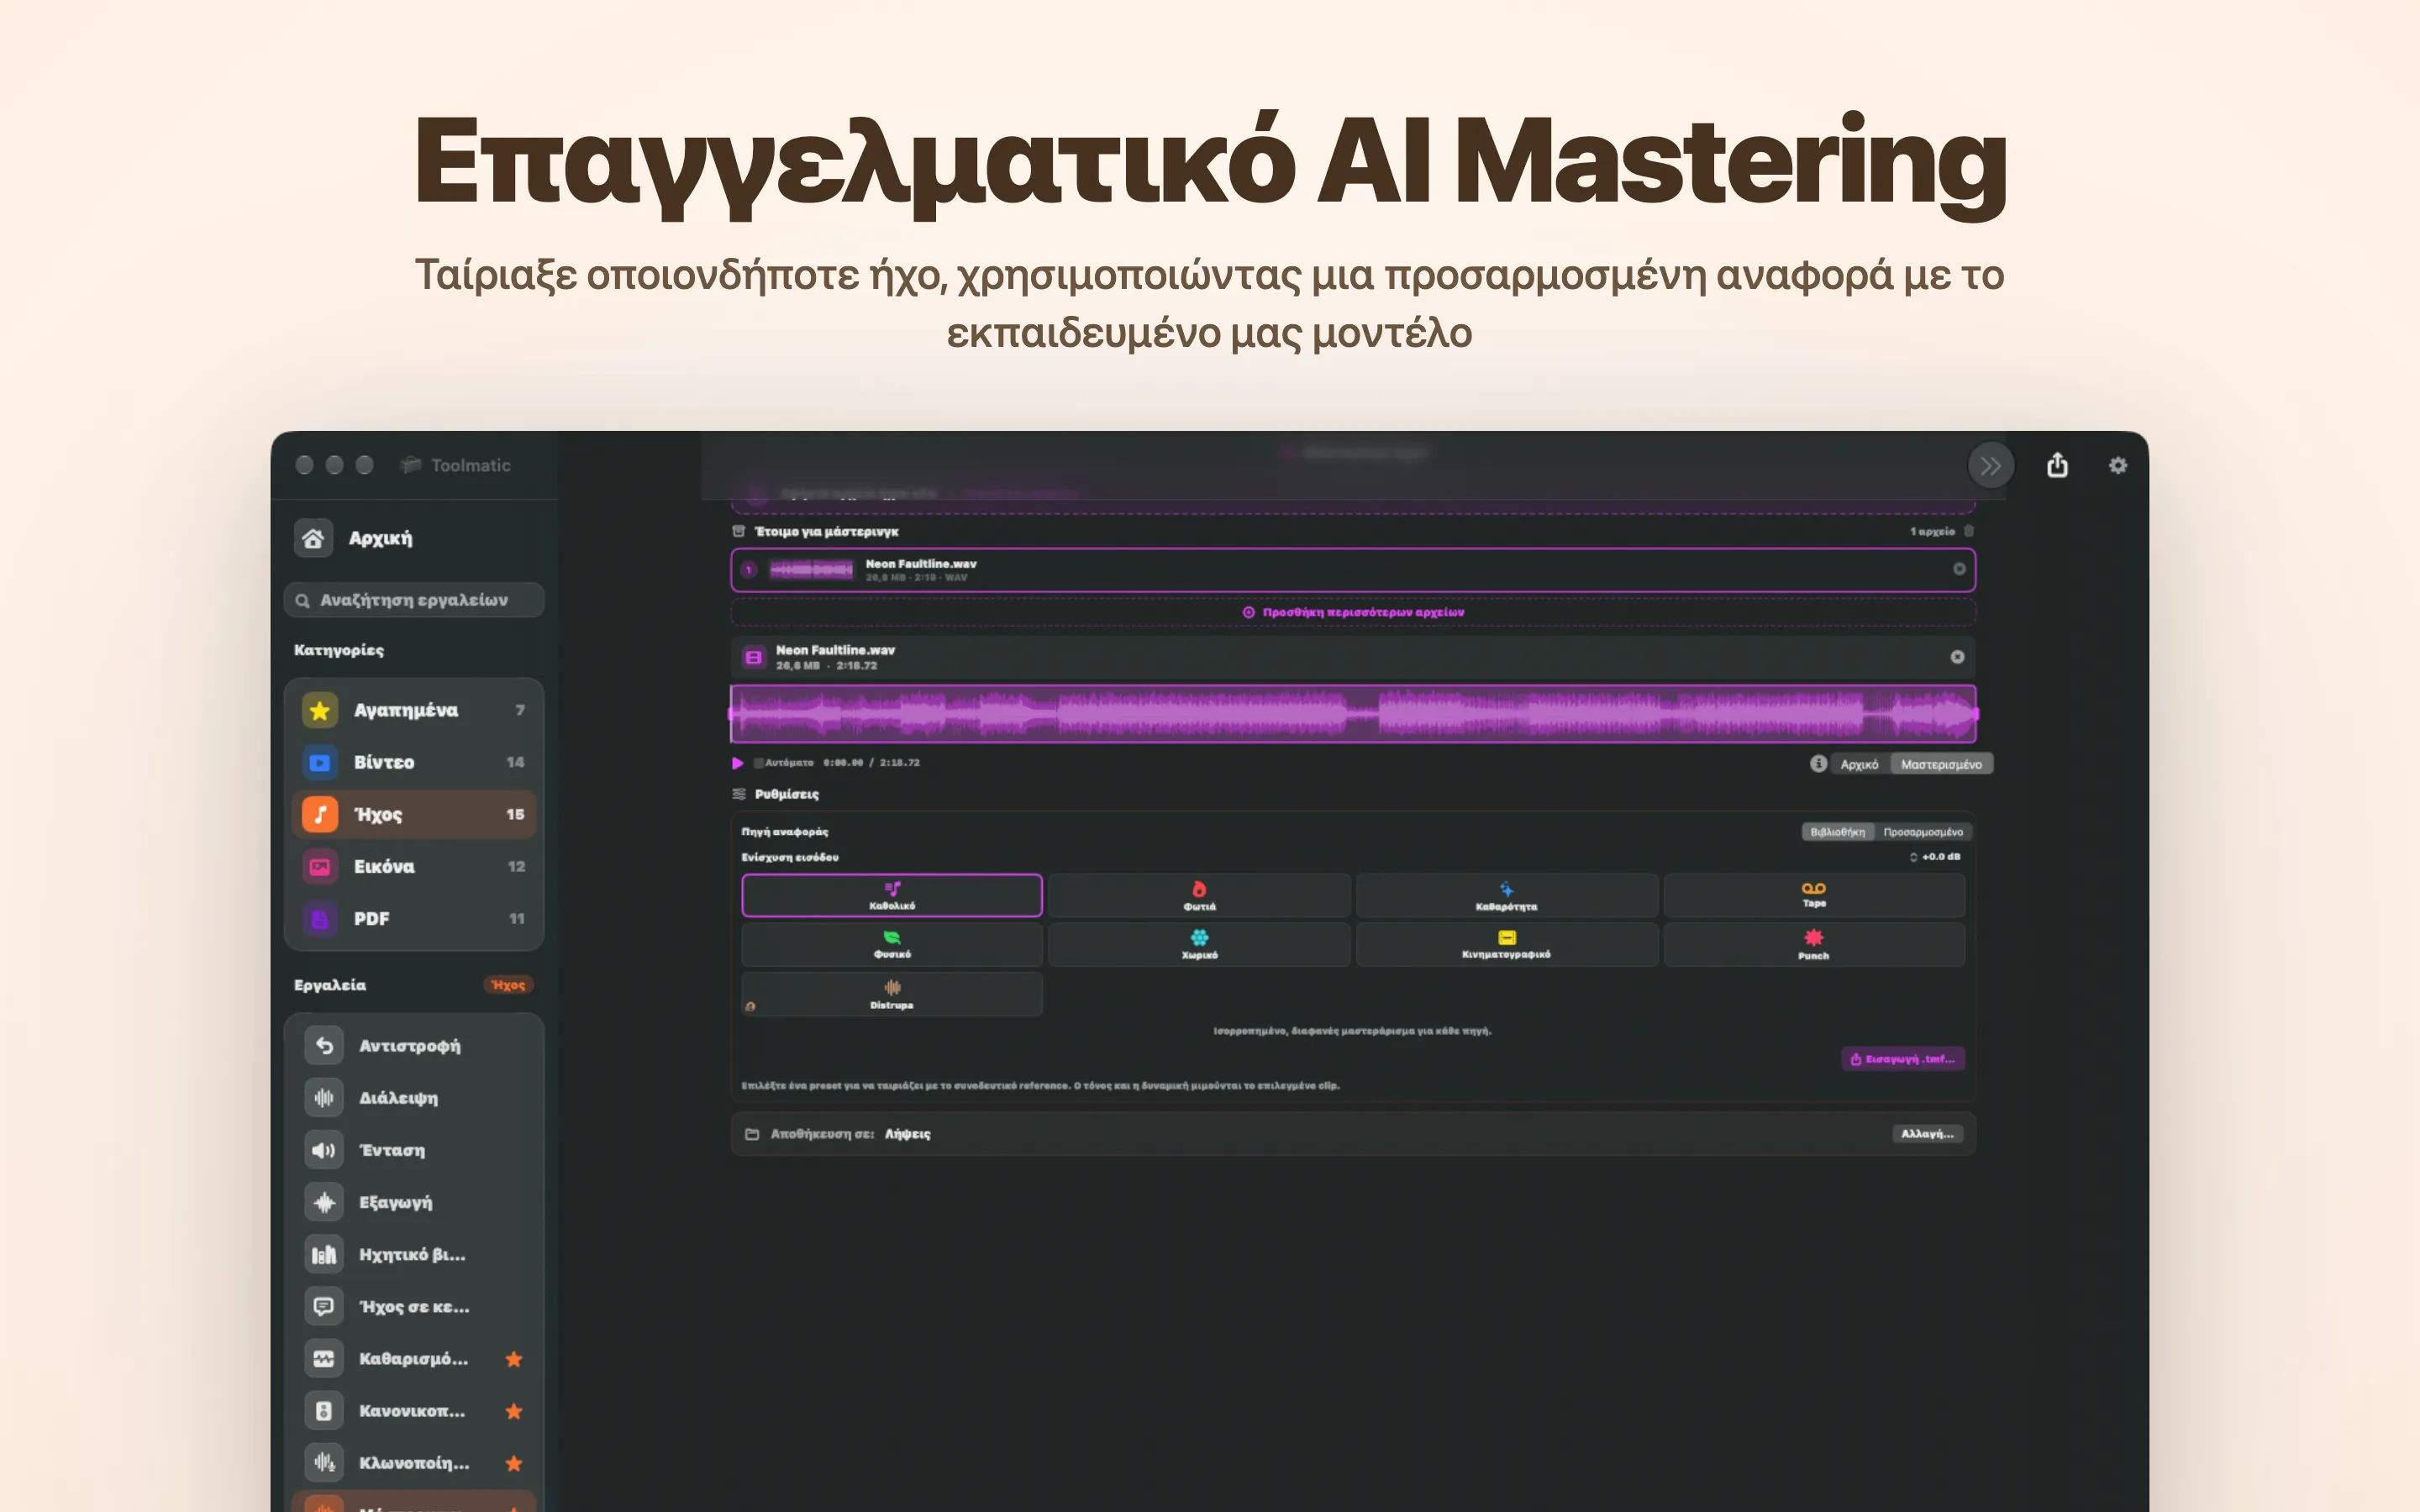
Task: Open the Αγαπημένα category
Action: (414, 710)
